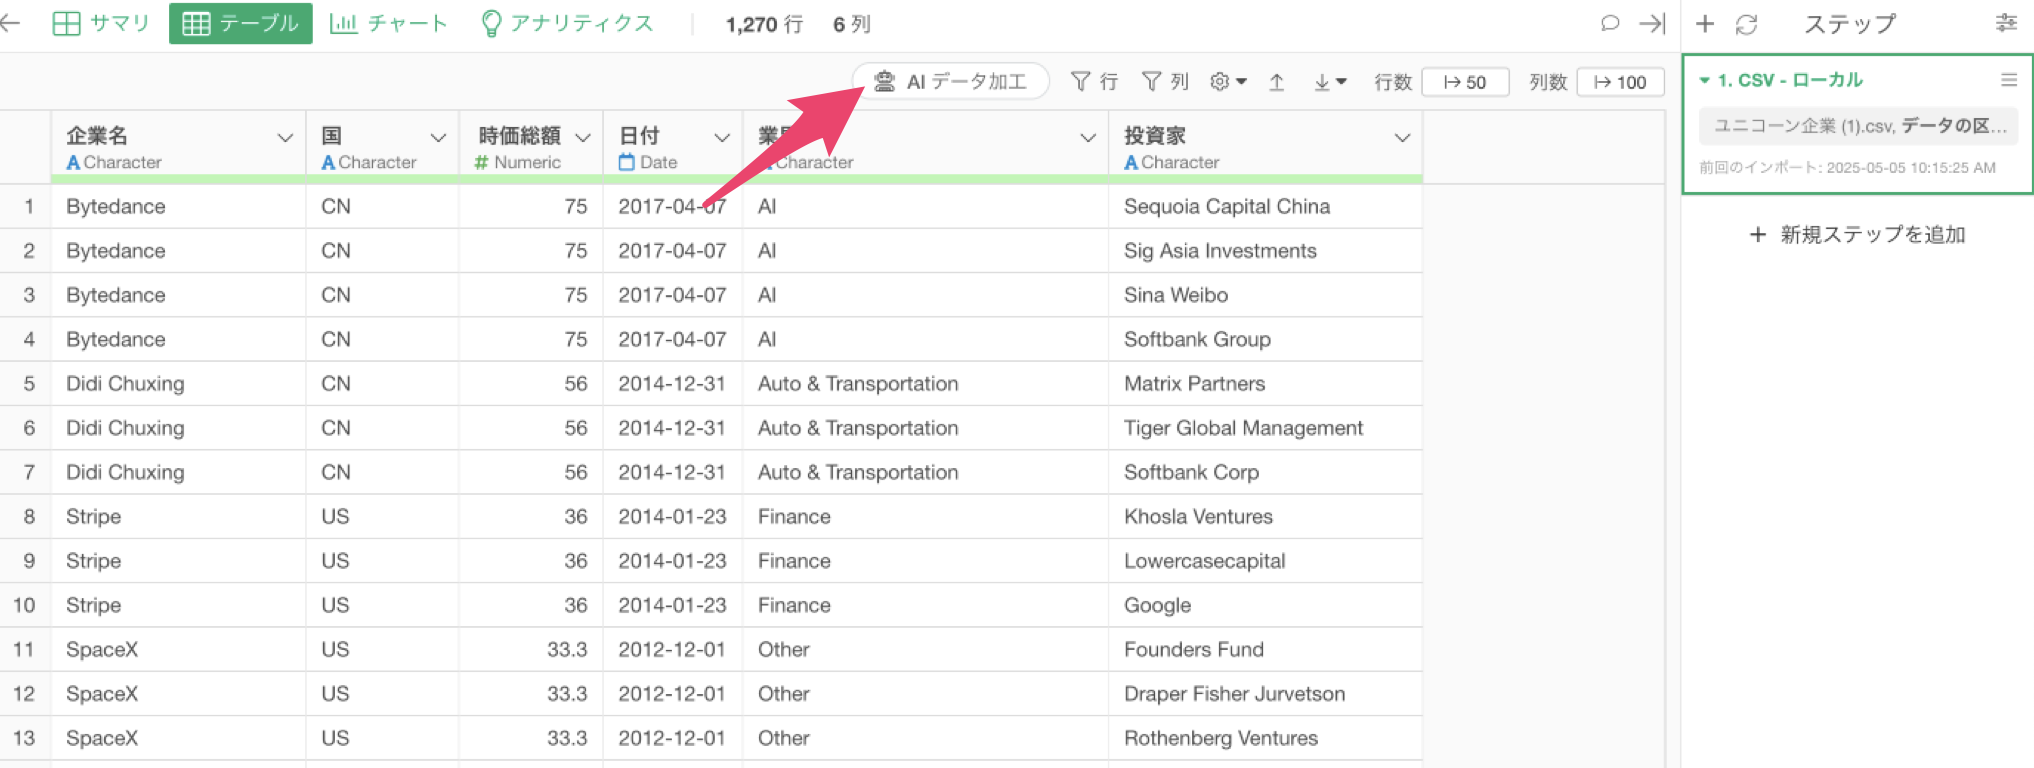2034x768 pixels.
Task: Click the AI データ加工 button
Action: (x=950, y=81)
